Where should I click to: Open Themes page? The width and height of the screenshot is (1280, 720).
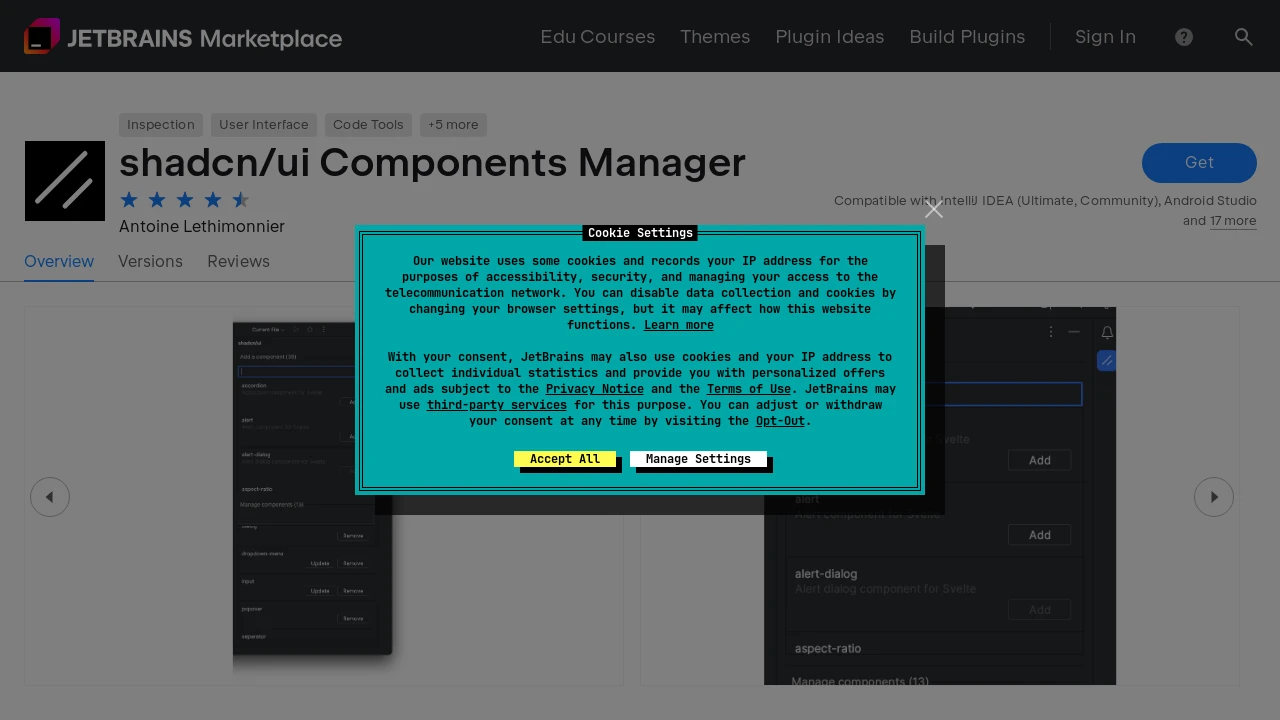715,37
